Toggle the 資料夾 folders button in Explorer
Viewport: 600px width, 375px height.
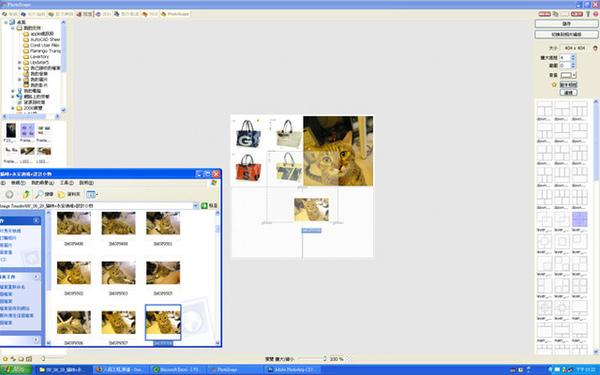[x=69, y=194]
